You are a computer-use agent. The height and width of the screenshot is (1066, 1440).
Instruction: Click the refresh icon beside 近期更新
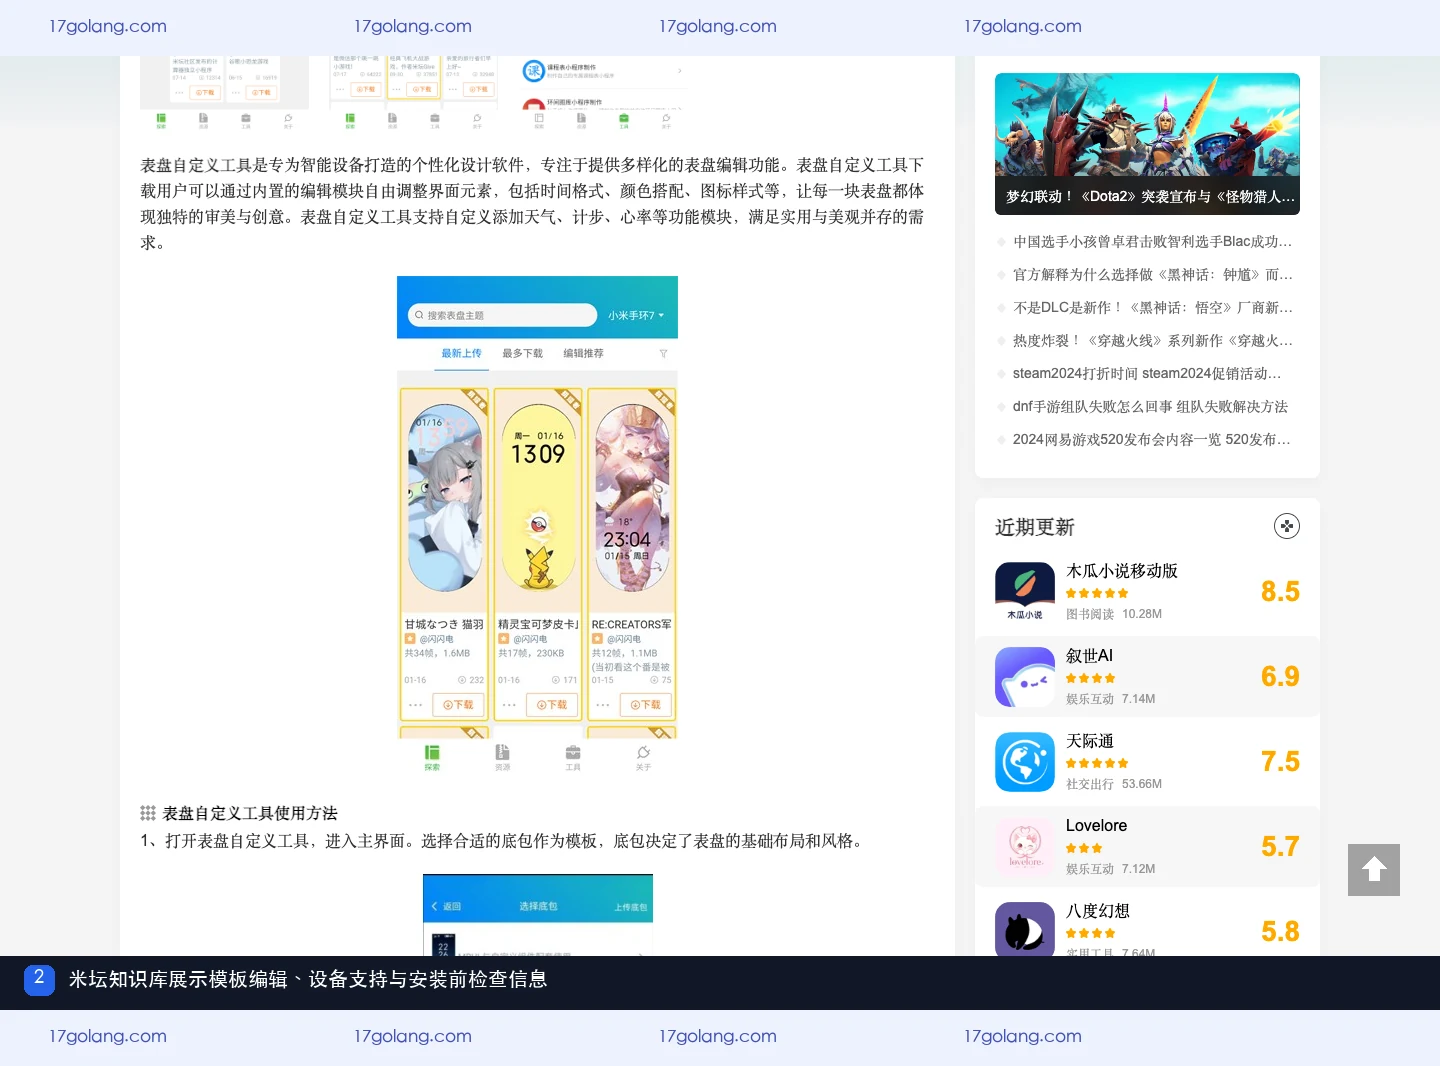pyautogui.click(x=1287, y=526)
